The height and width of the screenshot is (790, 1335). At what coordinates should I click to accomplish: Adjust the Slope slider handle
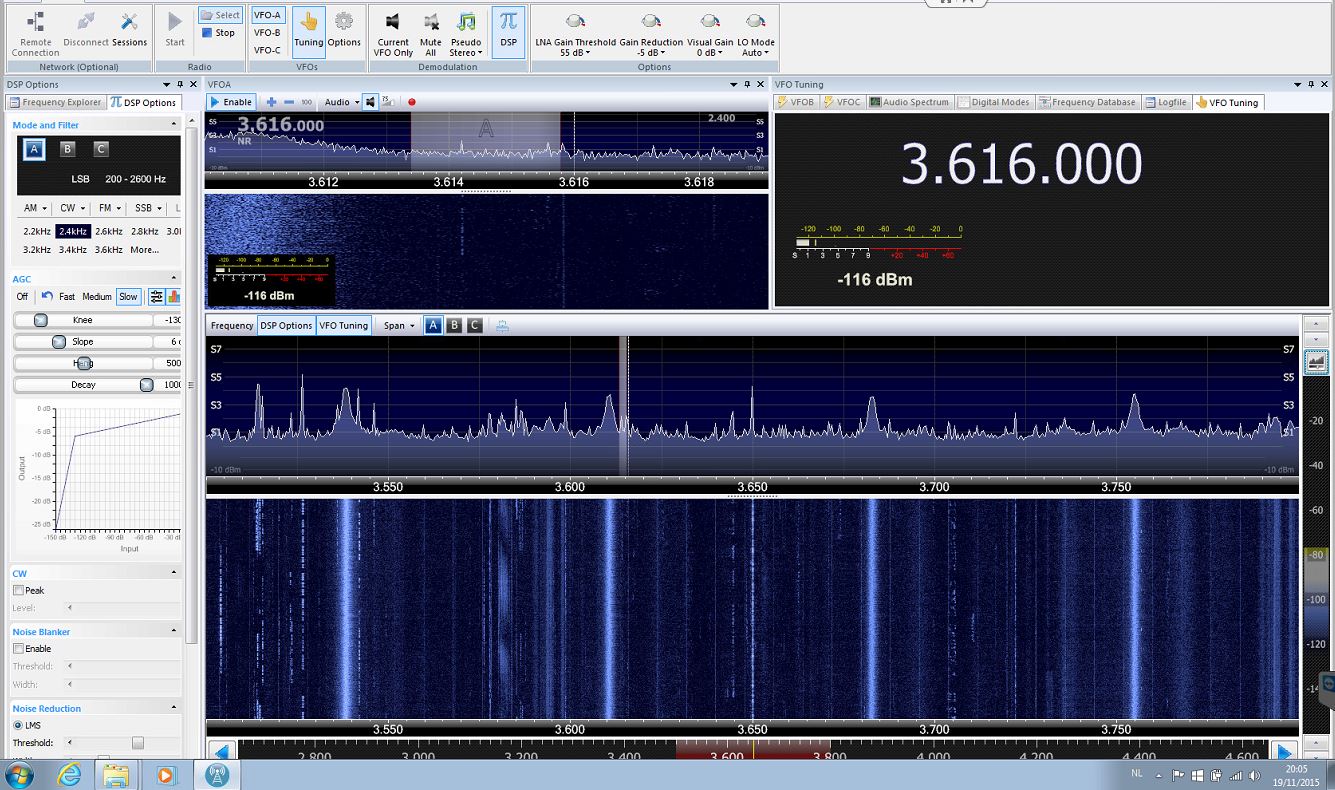[x=59, y=342]
